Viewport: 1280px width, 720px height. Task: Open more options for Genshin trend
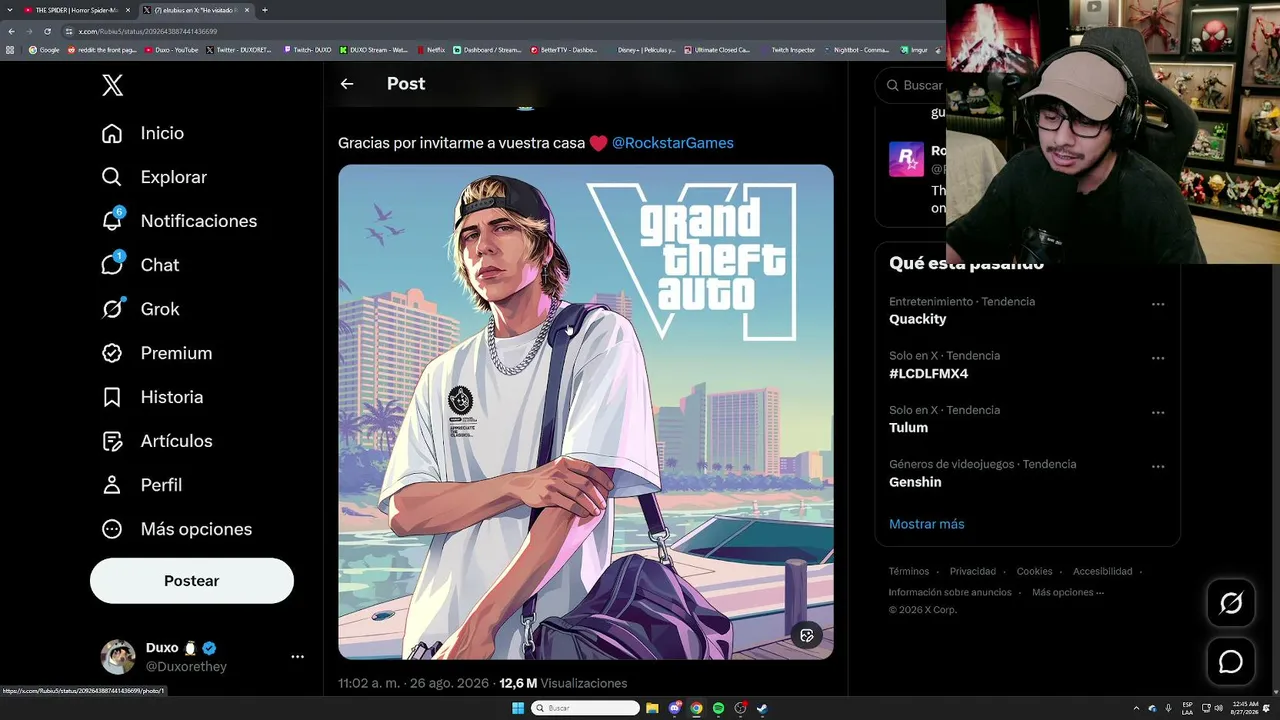coord(1158,466)
